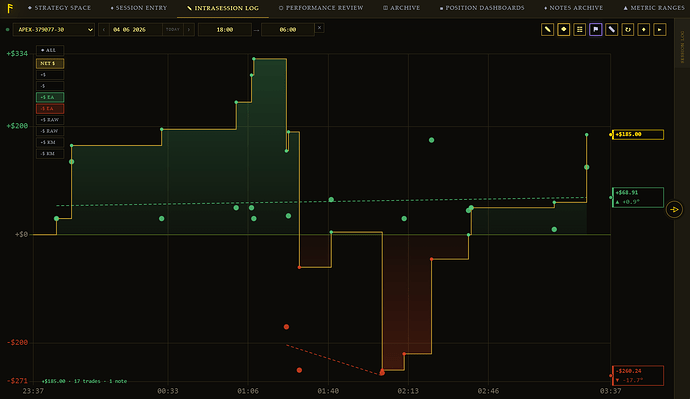Click the +$68.91 green value label
This screenshot has height=399, width=690.
tap(638, 197)
